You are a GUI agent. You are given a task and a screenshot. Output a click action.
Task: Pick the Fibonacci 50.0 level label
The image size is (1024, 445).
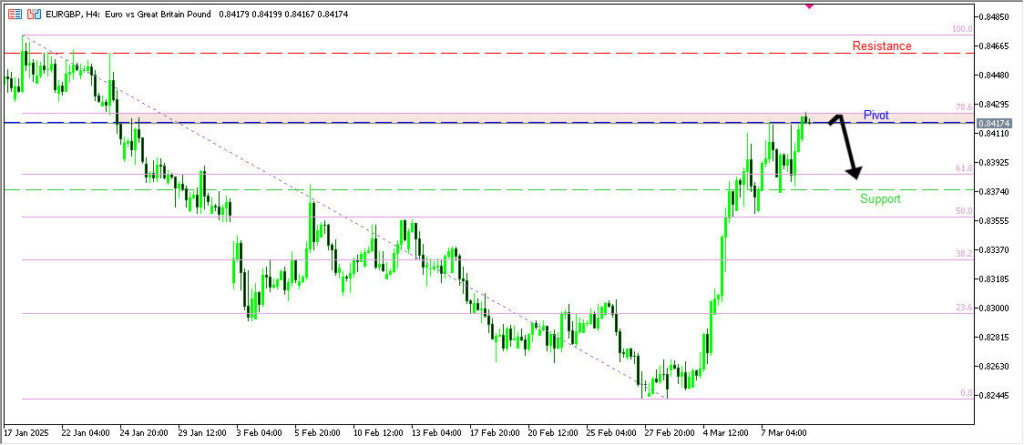click(963, 211)
